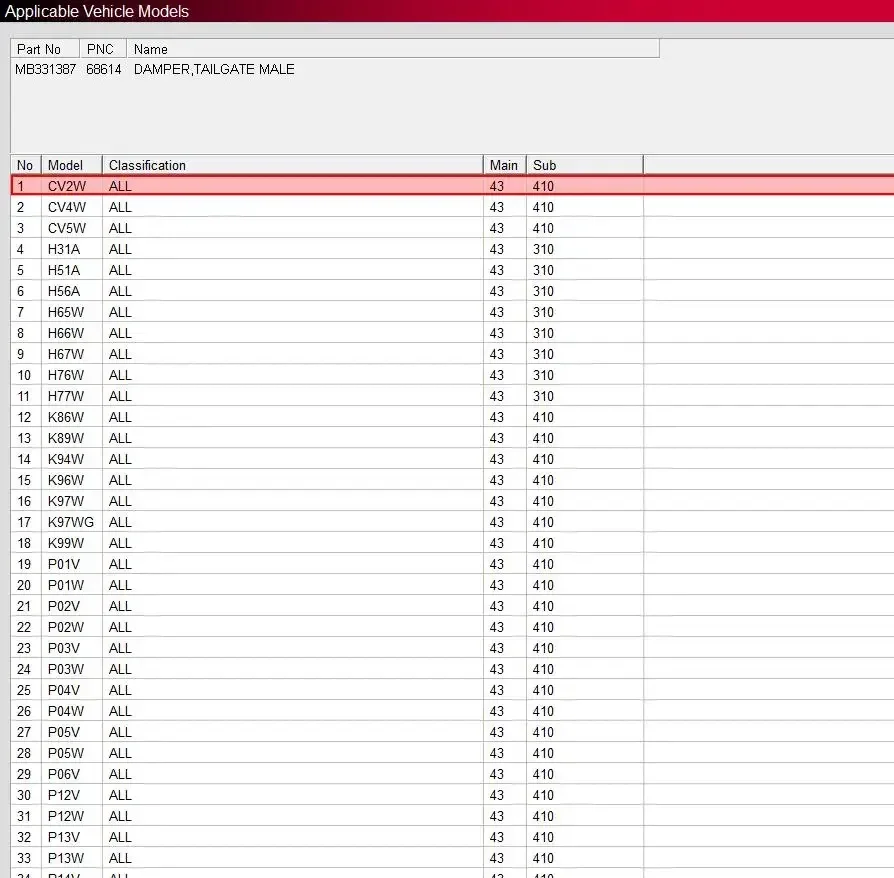Select the P12W model row

coord(453,816)
